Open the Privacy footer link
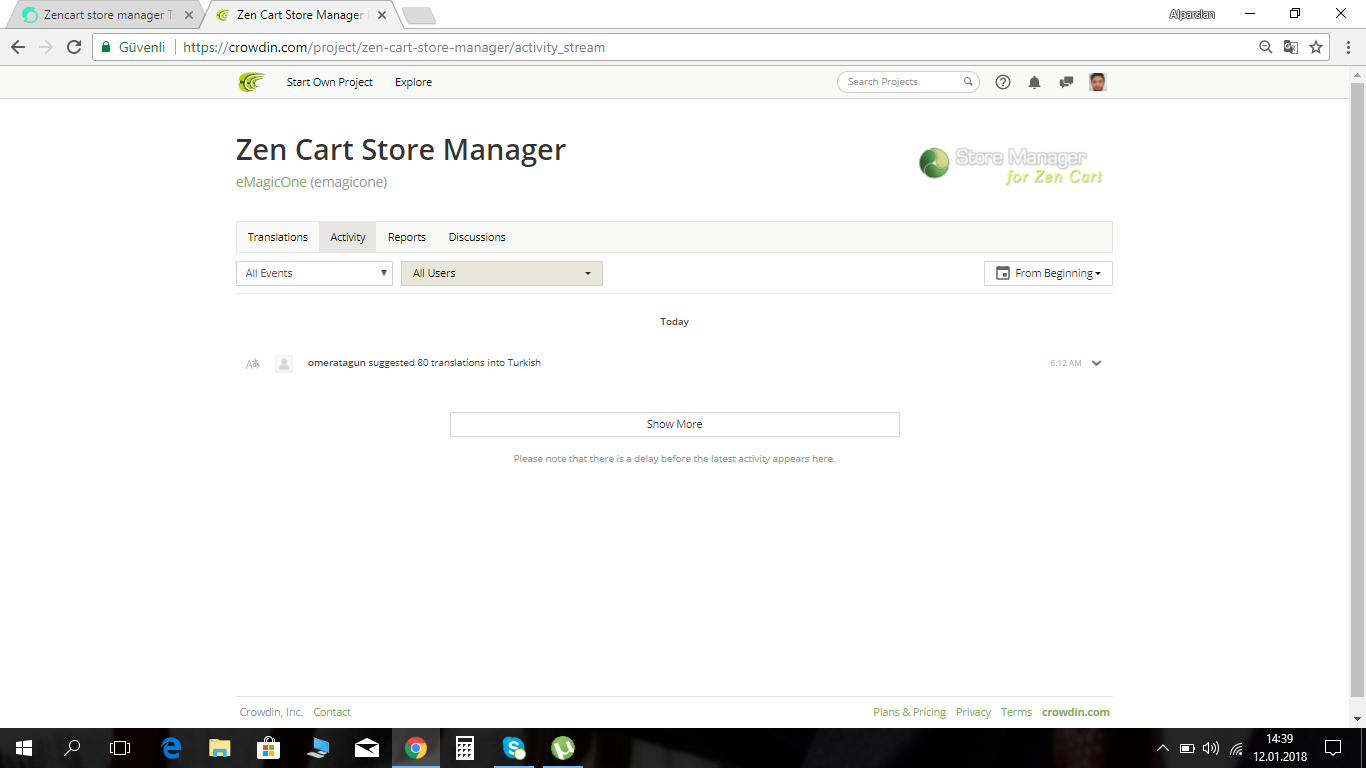This screenshot has height=768, width=1366. 973,712
